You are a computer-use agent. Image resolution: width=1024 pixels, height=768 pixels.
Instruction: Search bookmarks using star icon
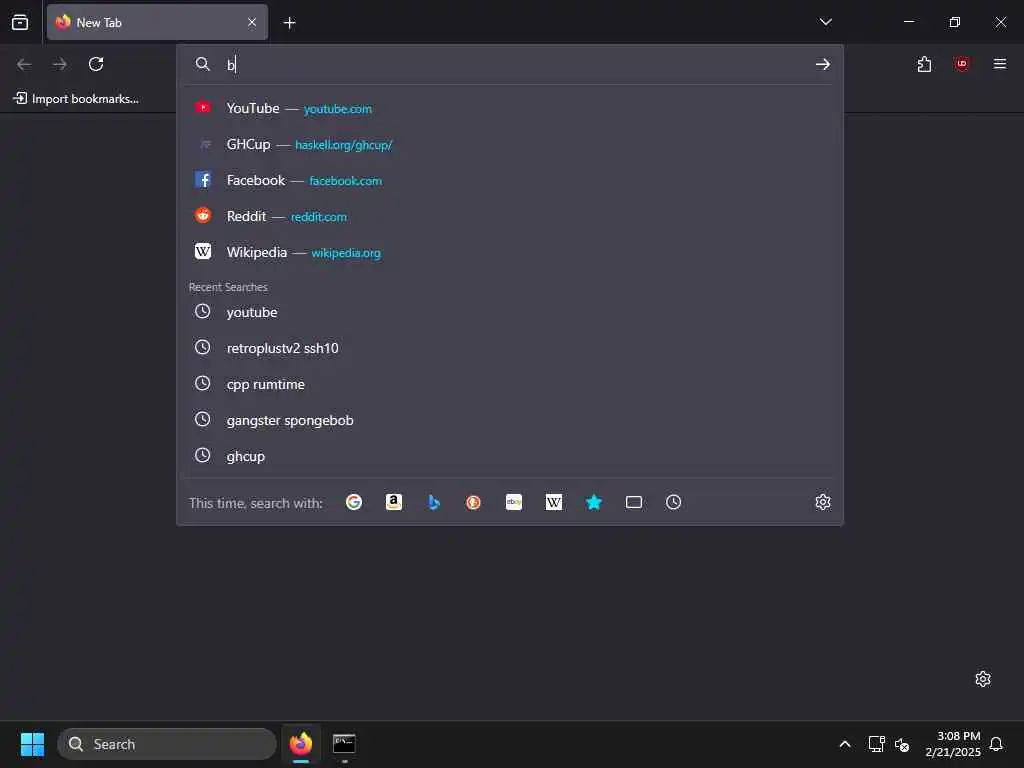click(x=594, y=502)
